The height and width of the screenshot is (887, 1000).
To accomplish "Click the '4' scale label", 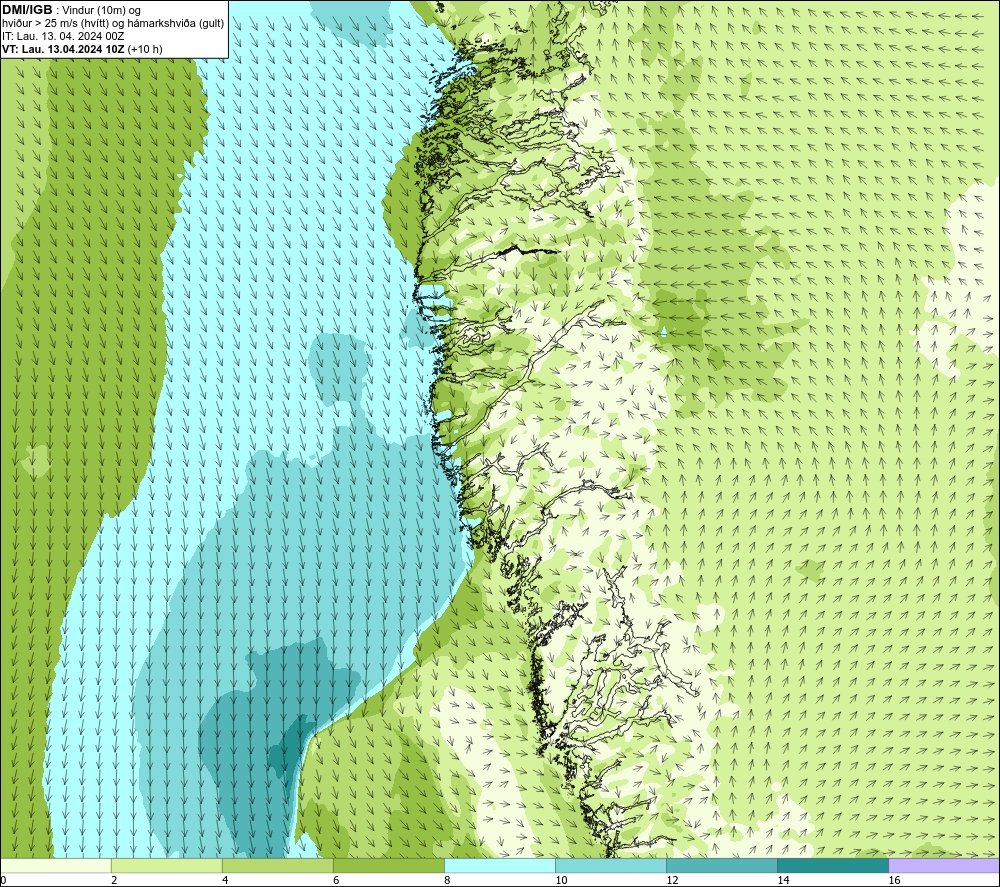I will [225, 880].
